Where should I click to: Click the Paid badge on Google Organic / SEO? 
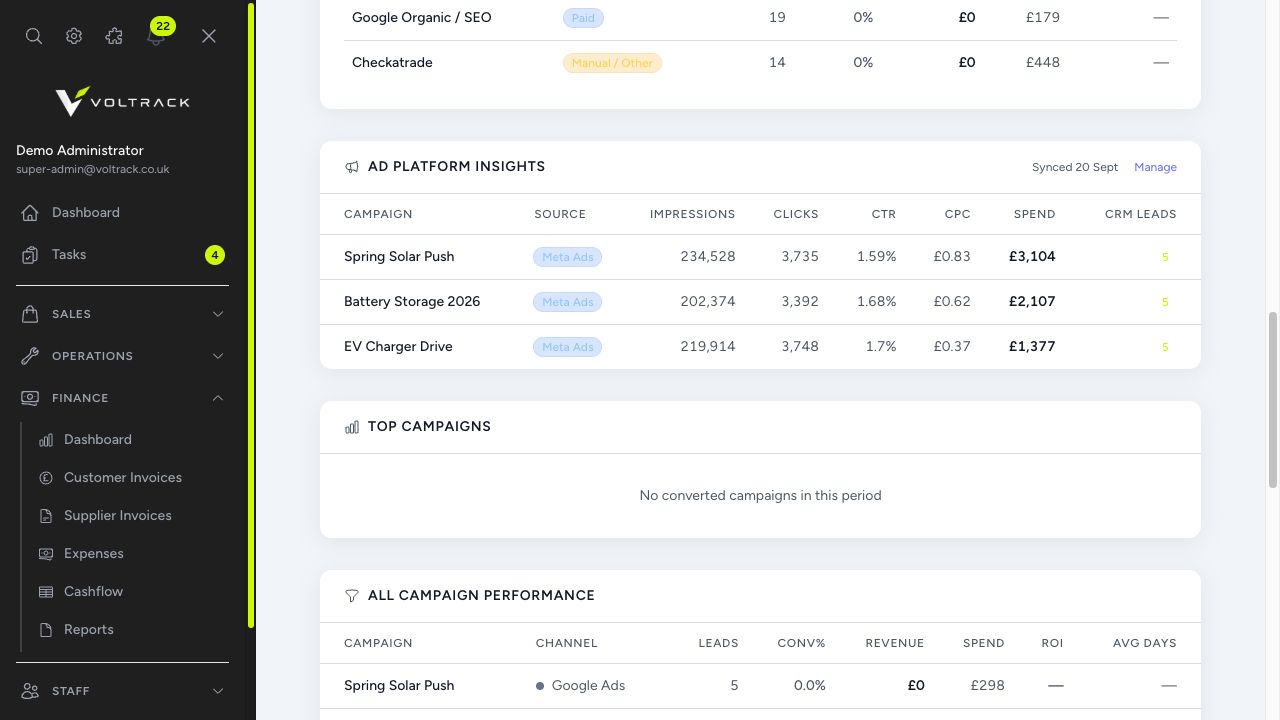[x=583, y=18]
